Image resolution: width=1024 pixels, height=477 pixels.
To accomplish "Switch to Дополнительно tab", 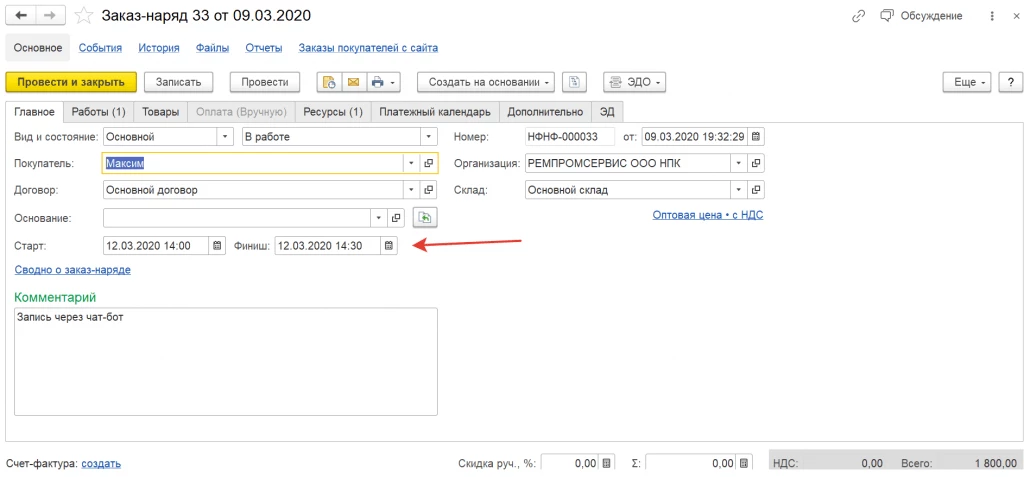I will pyautogui.click(x=545, y=112).
